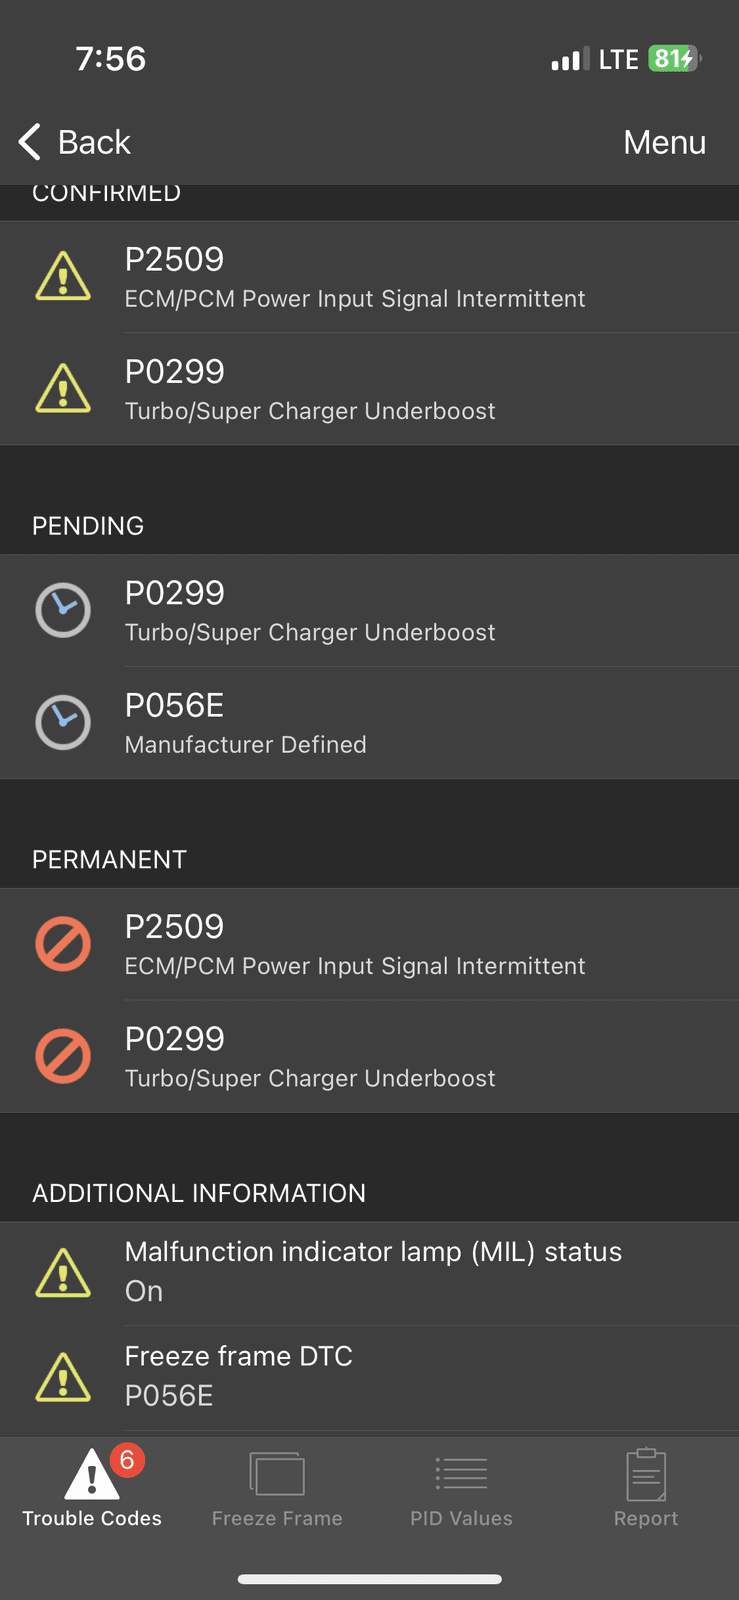
Task: Open the Freeze Frame tab
Action: click(x=277, y=1489)
